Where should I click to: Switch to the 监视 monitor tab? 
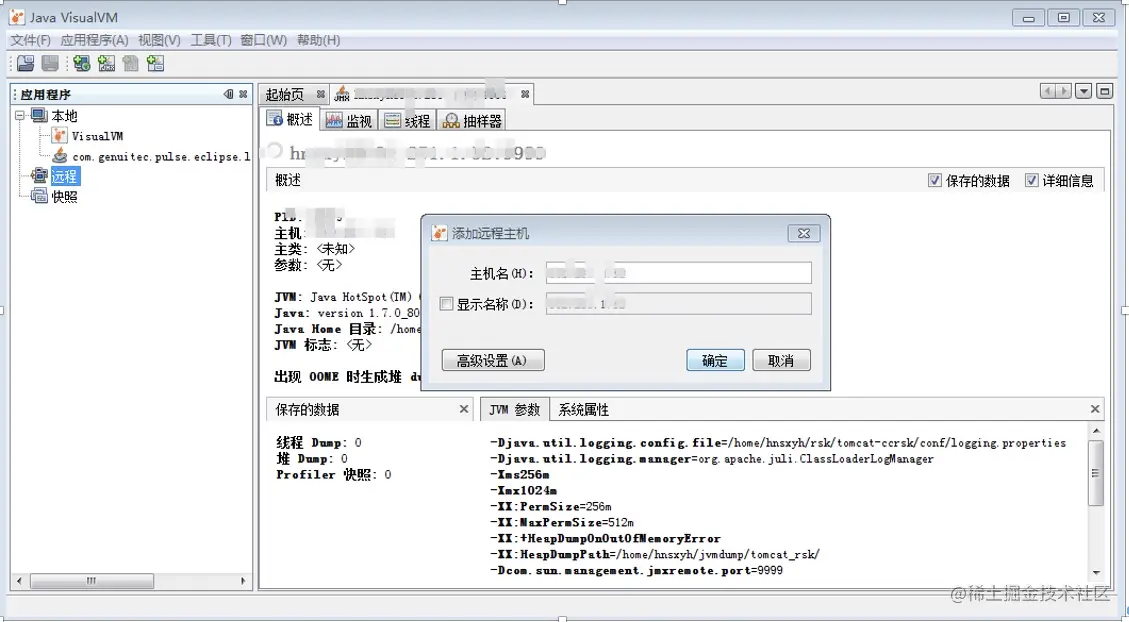coord(349,121)
